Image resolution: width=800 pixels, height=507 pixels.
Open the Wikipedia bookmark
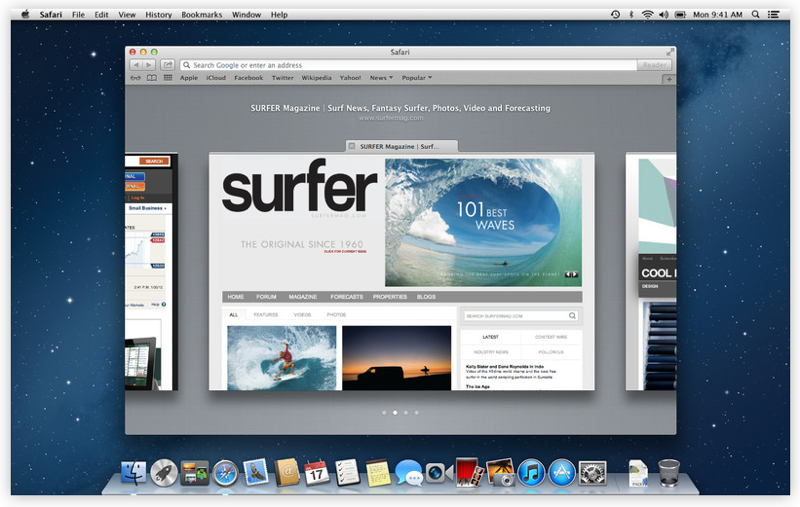coord(316,78)
